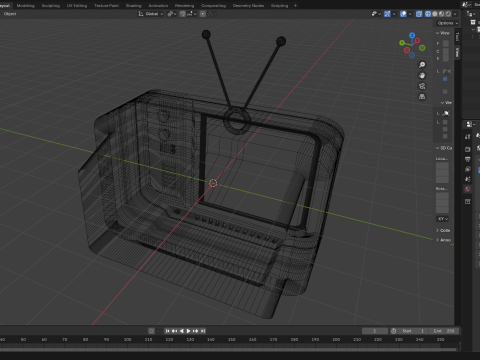Click the X axis on navigation gizmo
This screenshot has height=360, width=480.
(417, 40)
